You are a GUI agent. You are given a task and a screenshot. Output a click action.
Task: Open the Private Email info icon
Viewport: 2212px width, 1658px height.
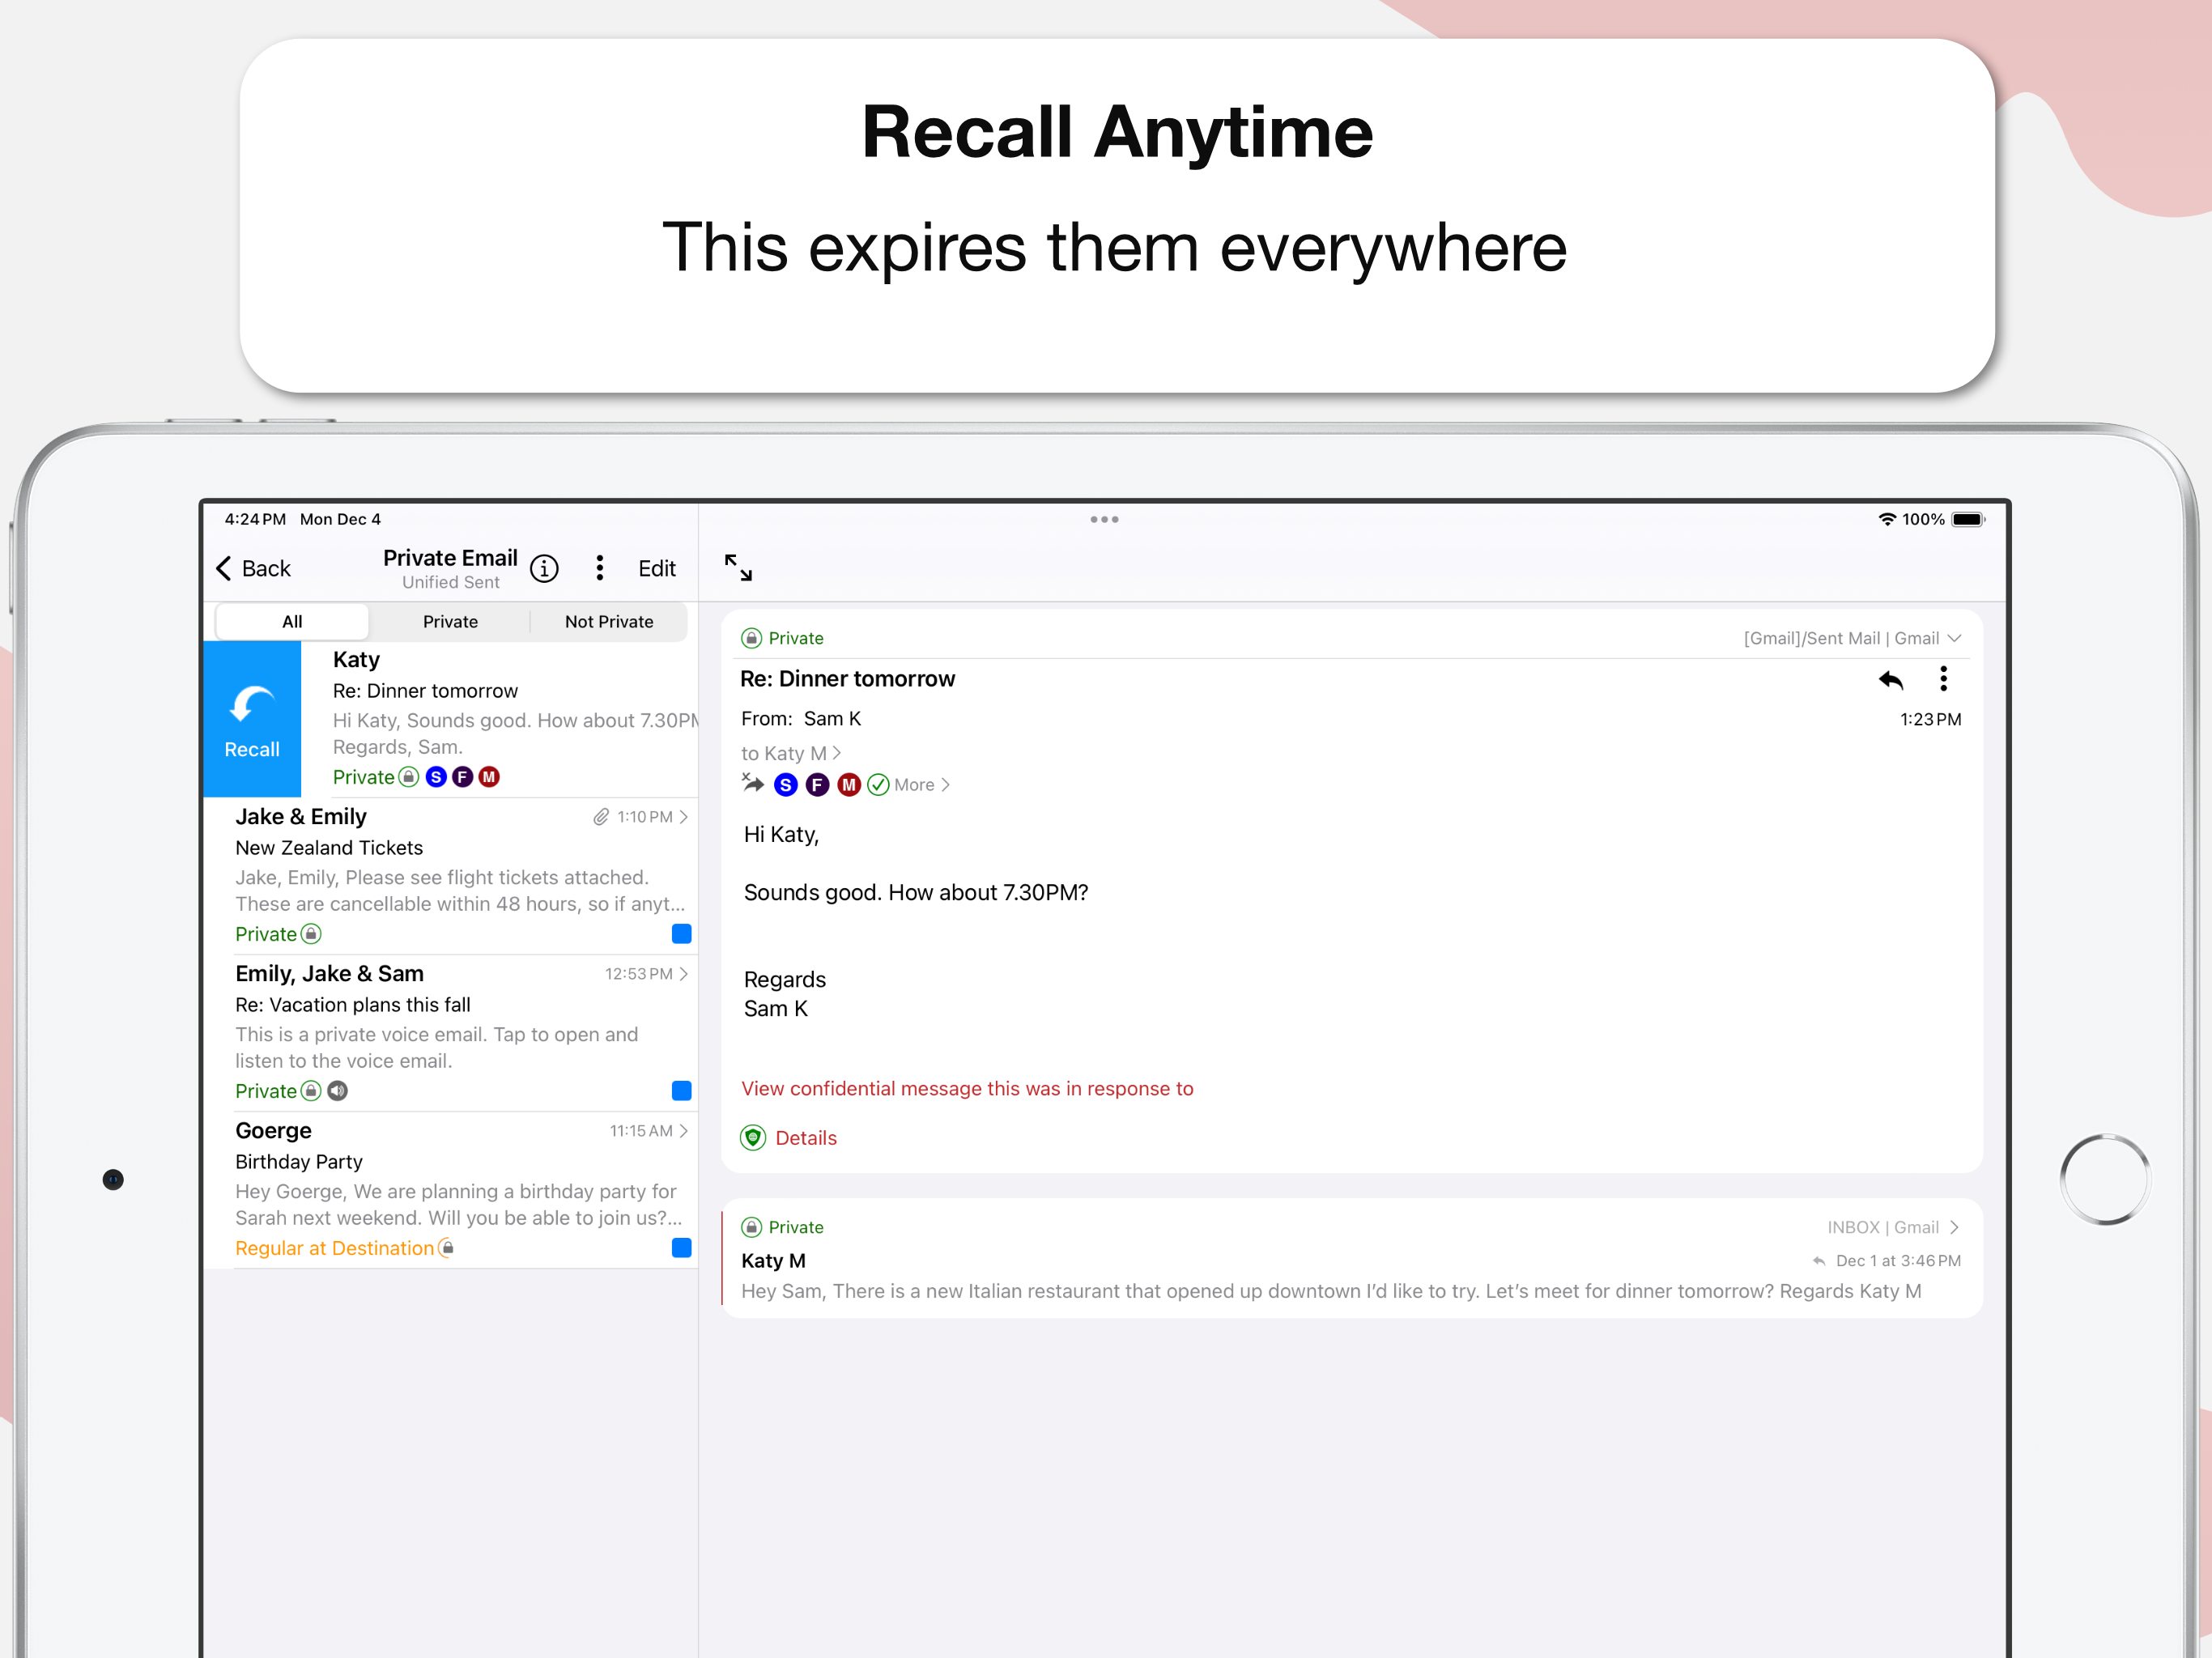(544, 568)
